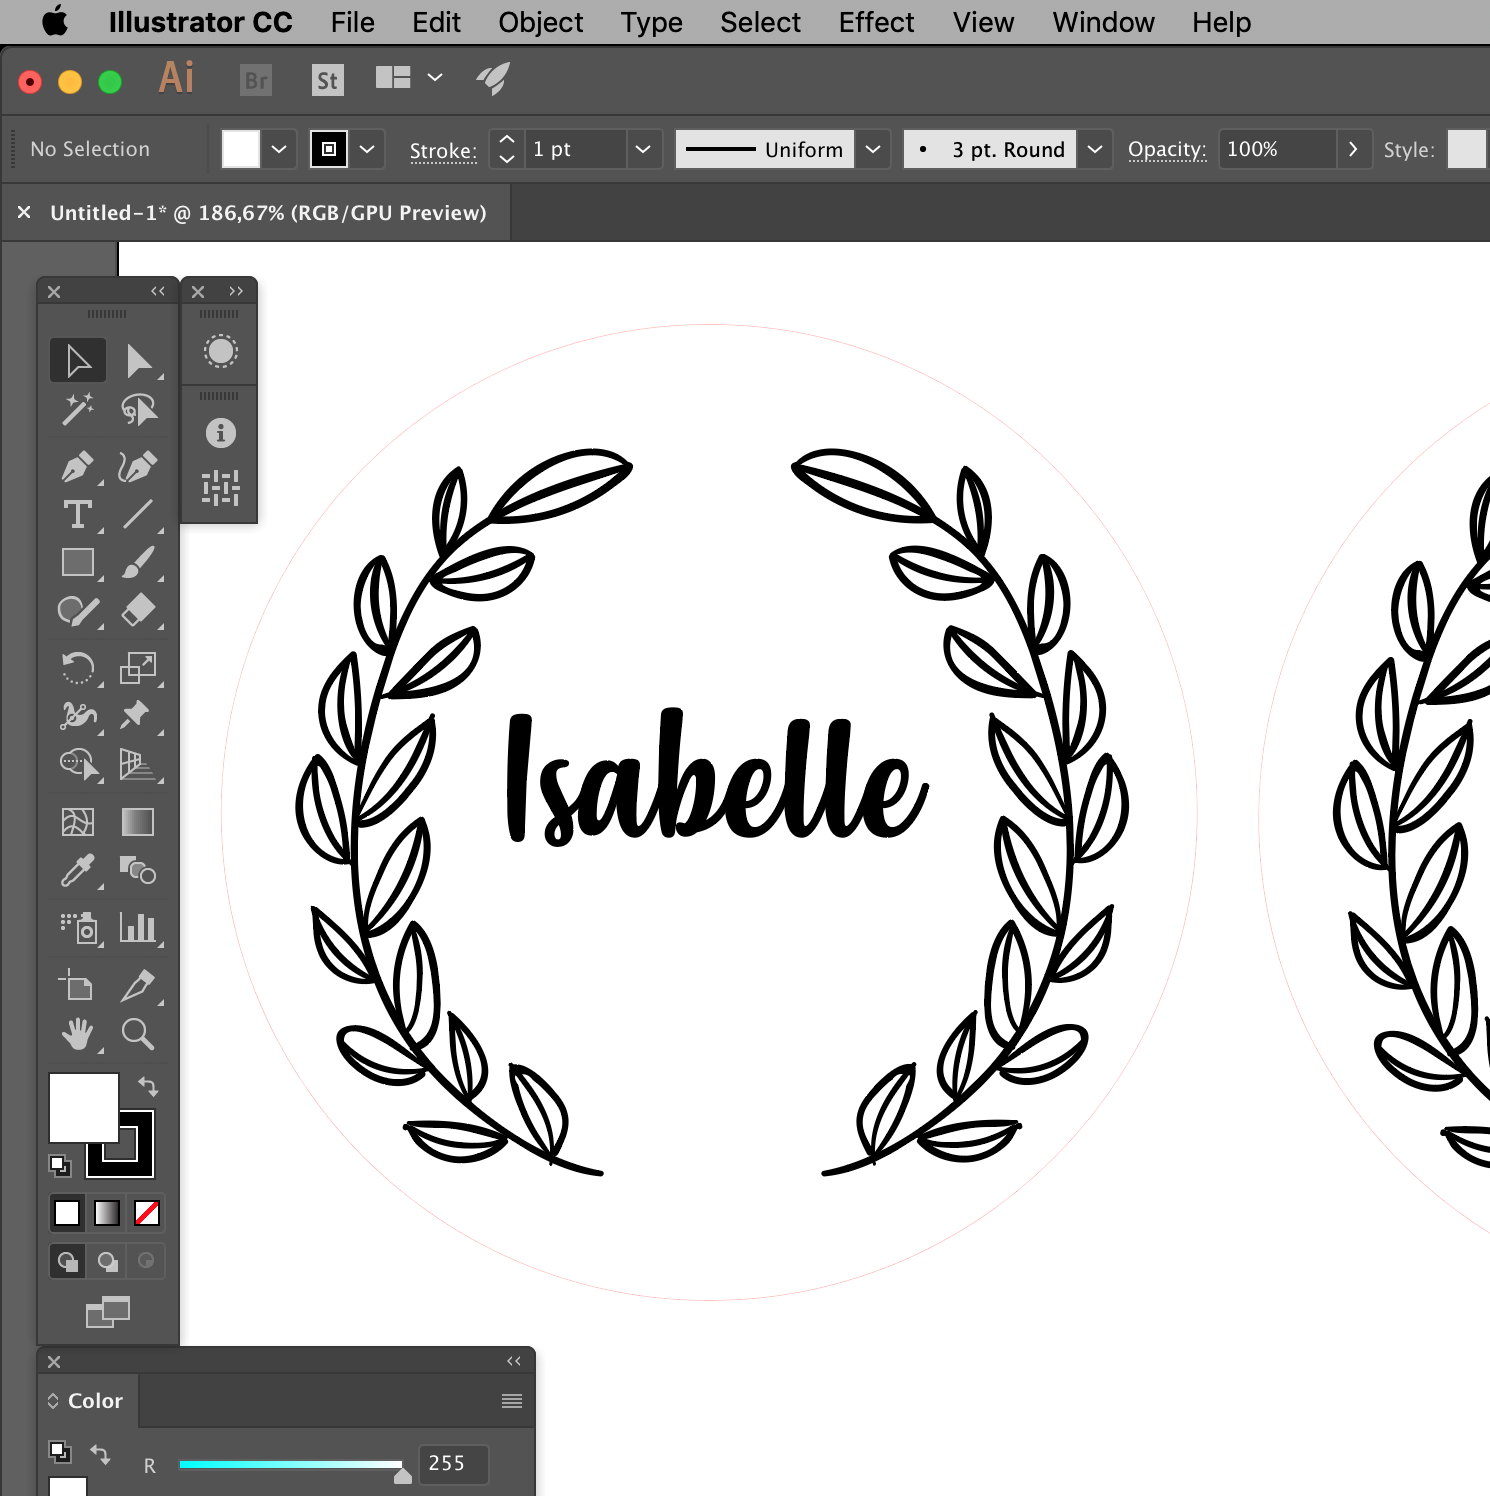Select the Shape Builder tool
This screenshot has width=1490, height=1496.
click(78, 764)
